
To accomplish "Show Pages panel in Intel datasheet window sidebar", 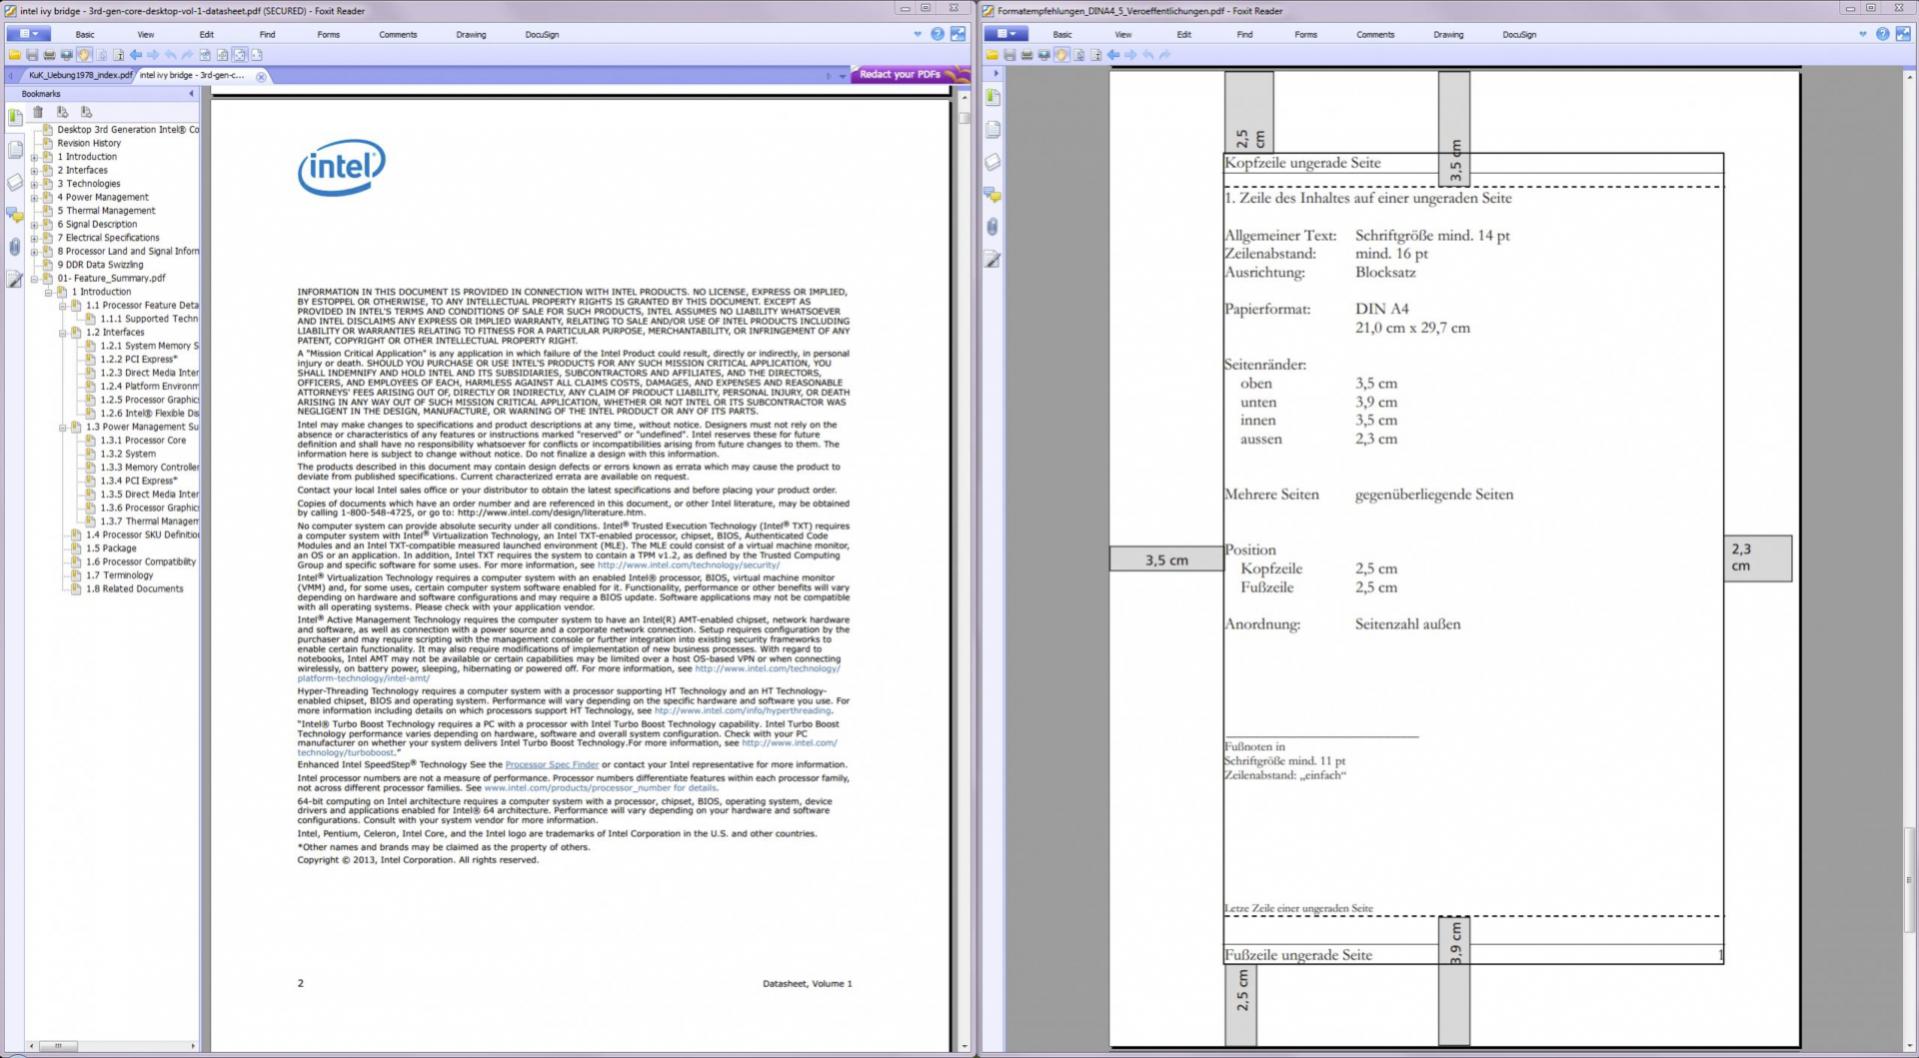I will click(15, 150).
